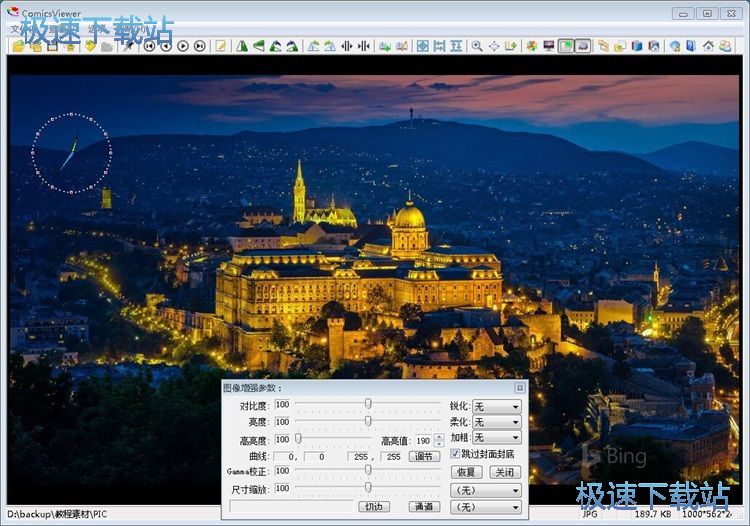The image size is (750, 526).
Task: Click the 通道 channel button
Action: [x=424, y=507]
